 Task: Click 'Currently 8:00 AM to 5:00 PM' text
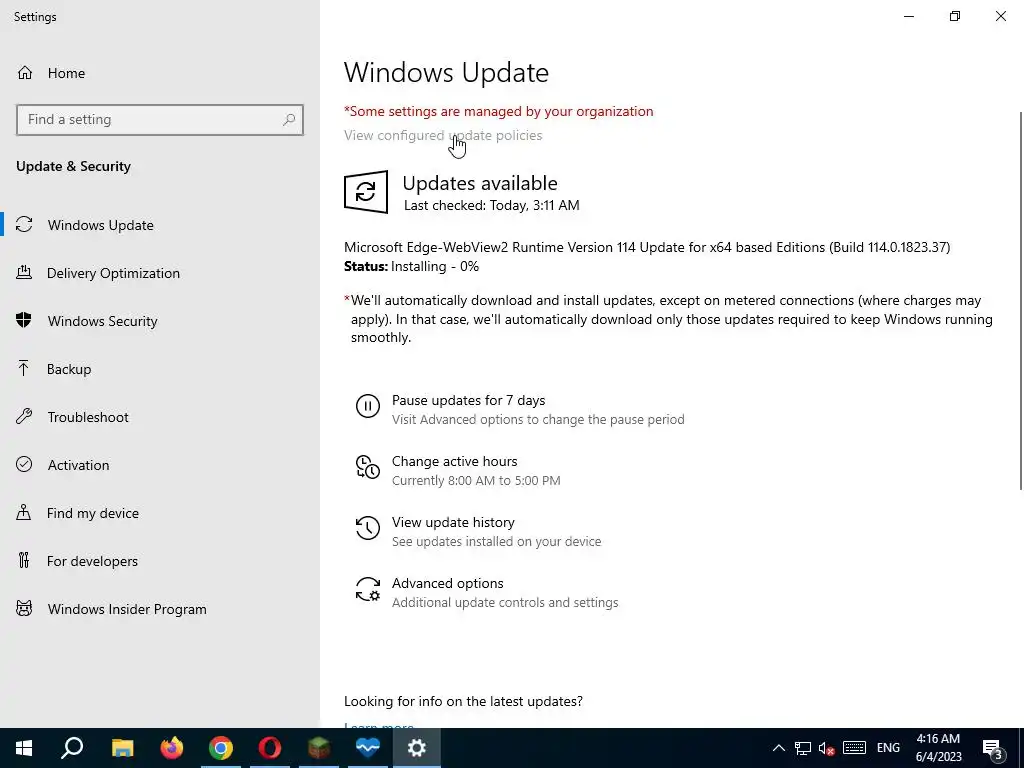[x=476, y=481]
